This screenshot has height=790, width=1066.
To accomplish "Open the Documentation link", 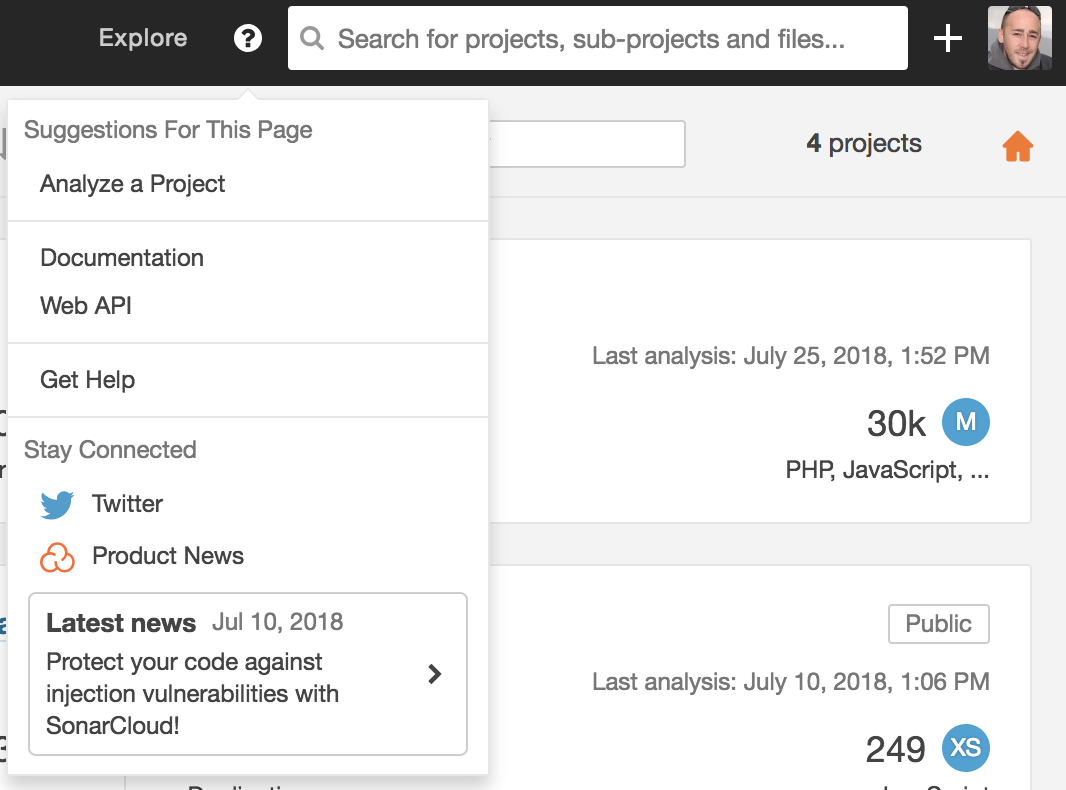I will [x=122, y=258].
